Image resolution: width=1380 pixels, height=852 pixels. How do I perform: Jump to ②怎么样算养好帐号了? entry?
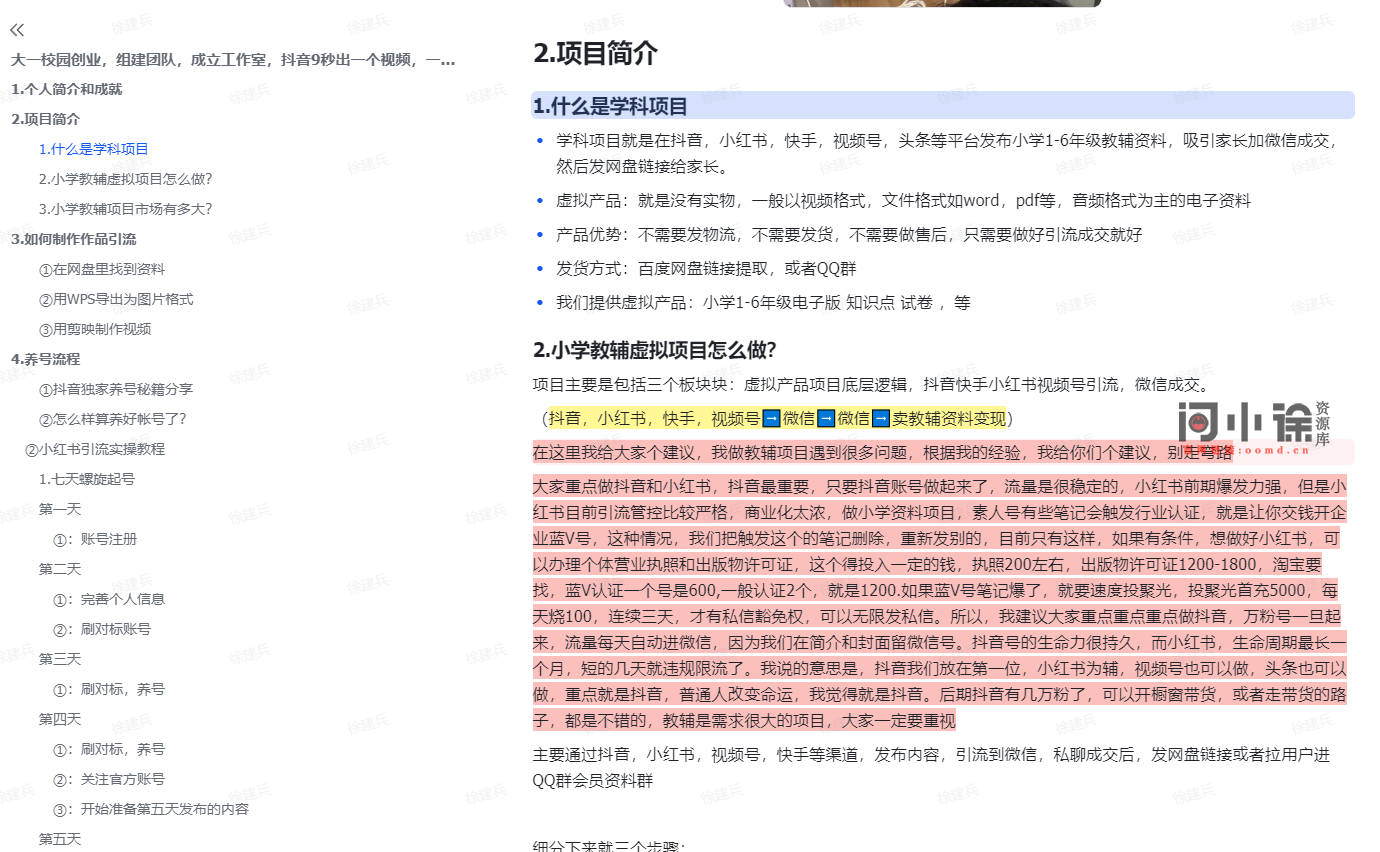113,419
